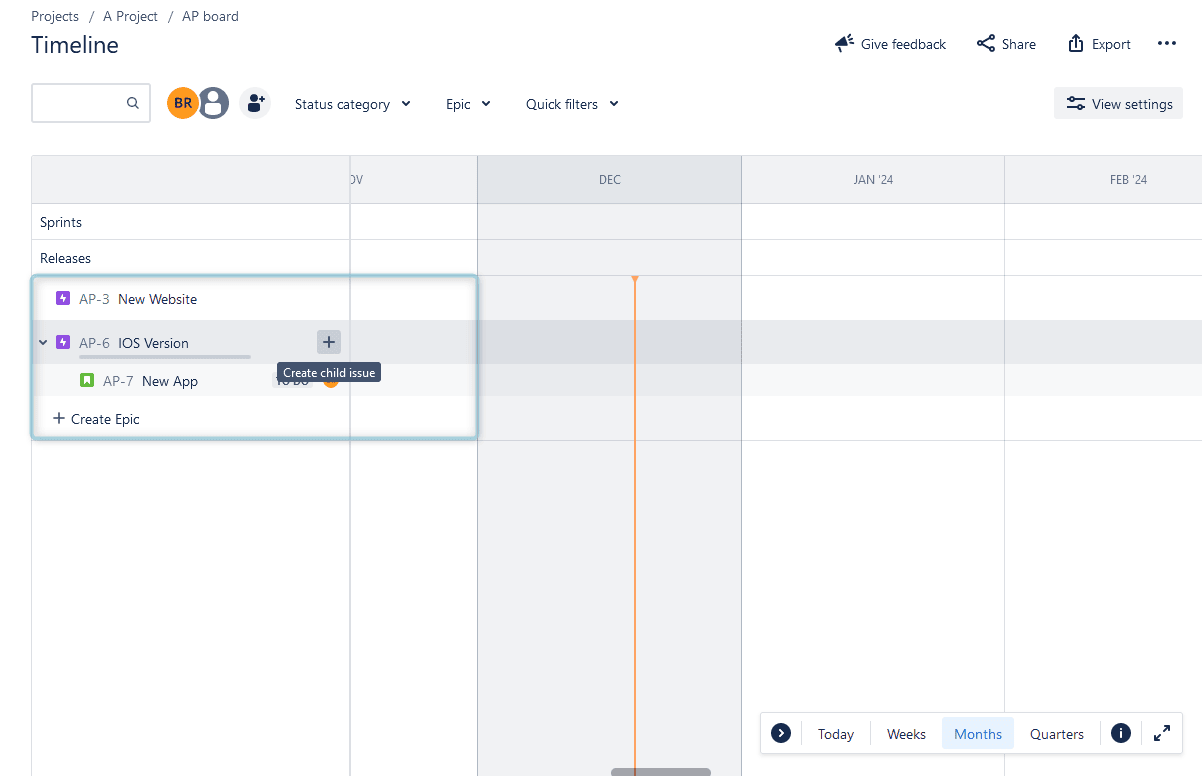Select the Create child issue plus button
Screen dimensions: 1202x776
[x=328, y=342]
